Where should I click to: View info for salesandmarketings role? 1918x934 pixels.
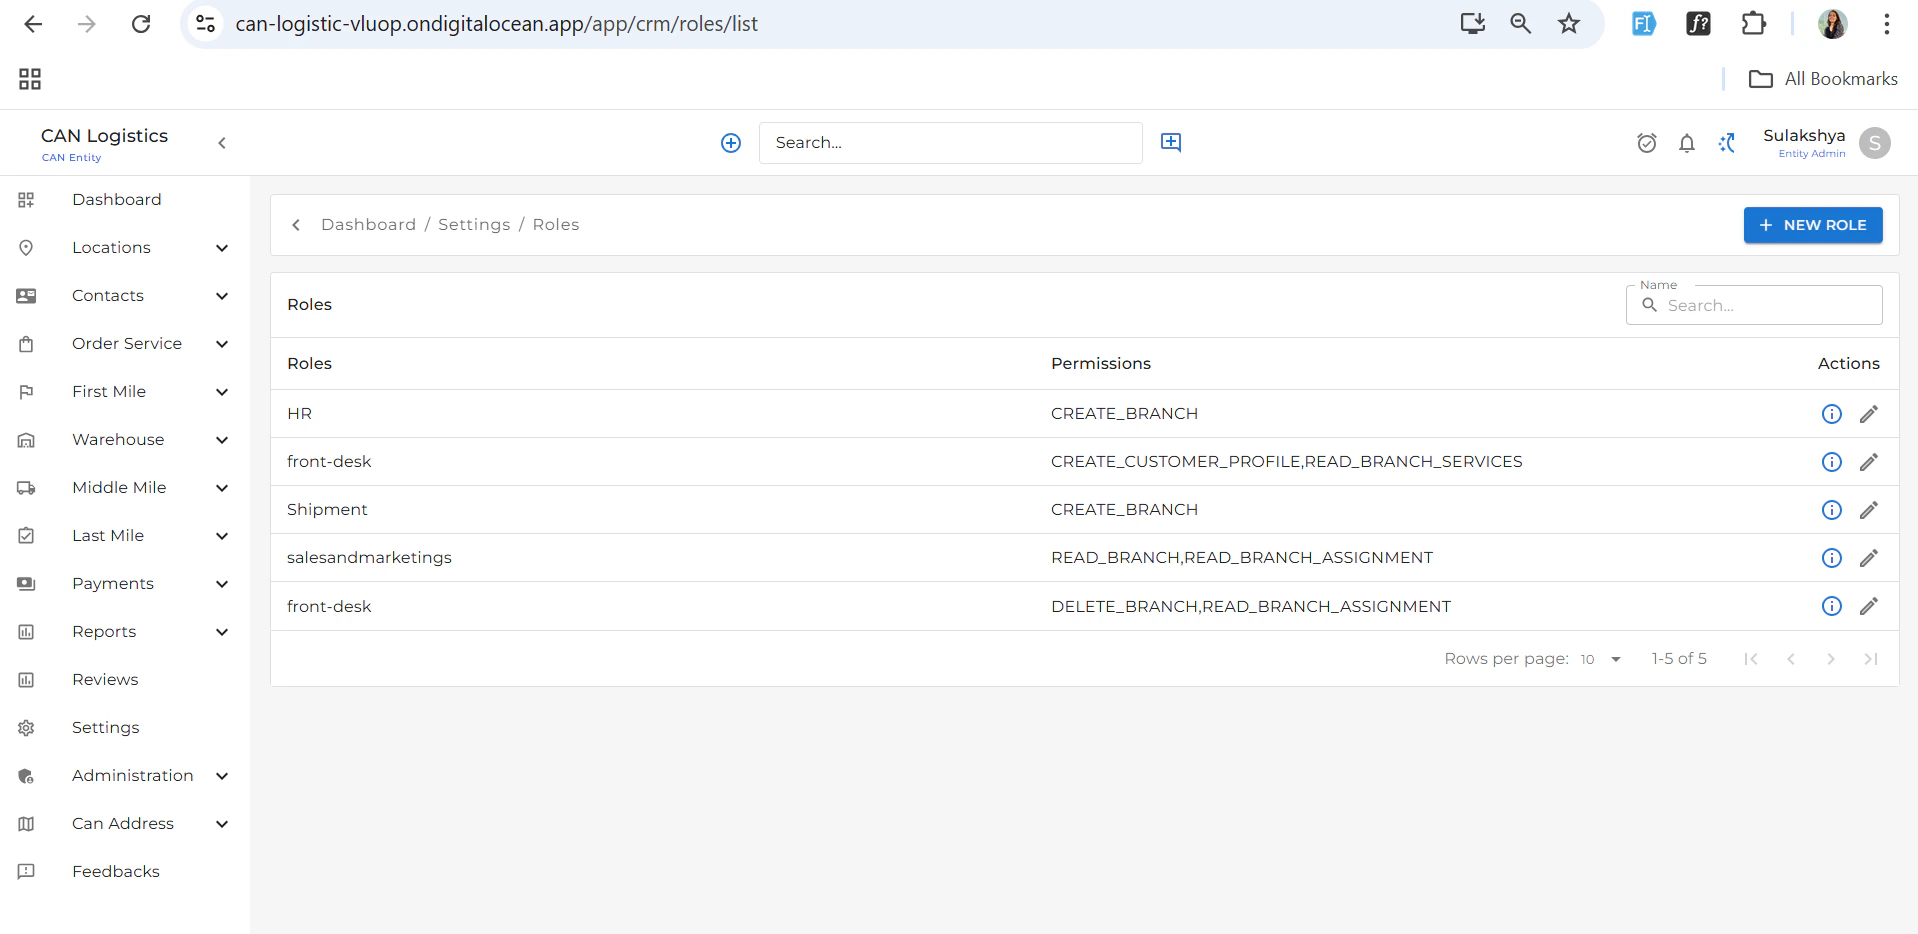pyautogui.click(x=1832, y=558)
